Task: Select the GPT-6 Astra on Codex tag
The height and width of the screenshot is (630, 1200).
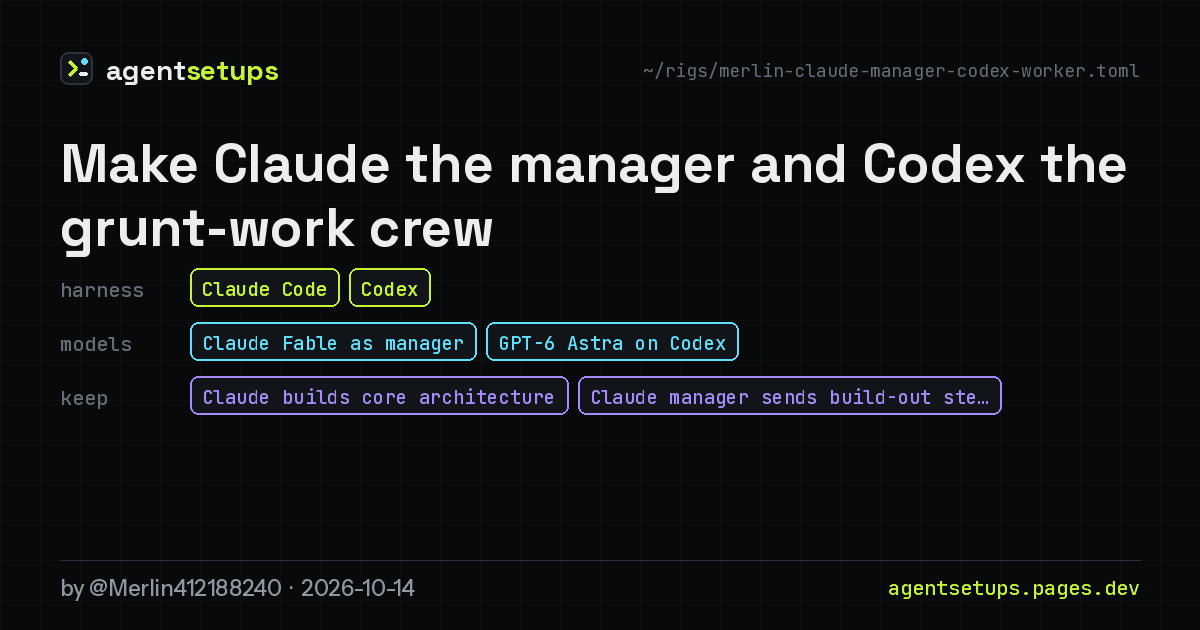Action: [612, 342]
